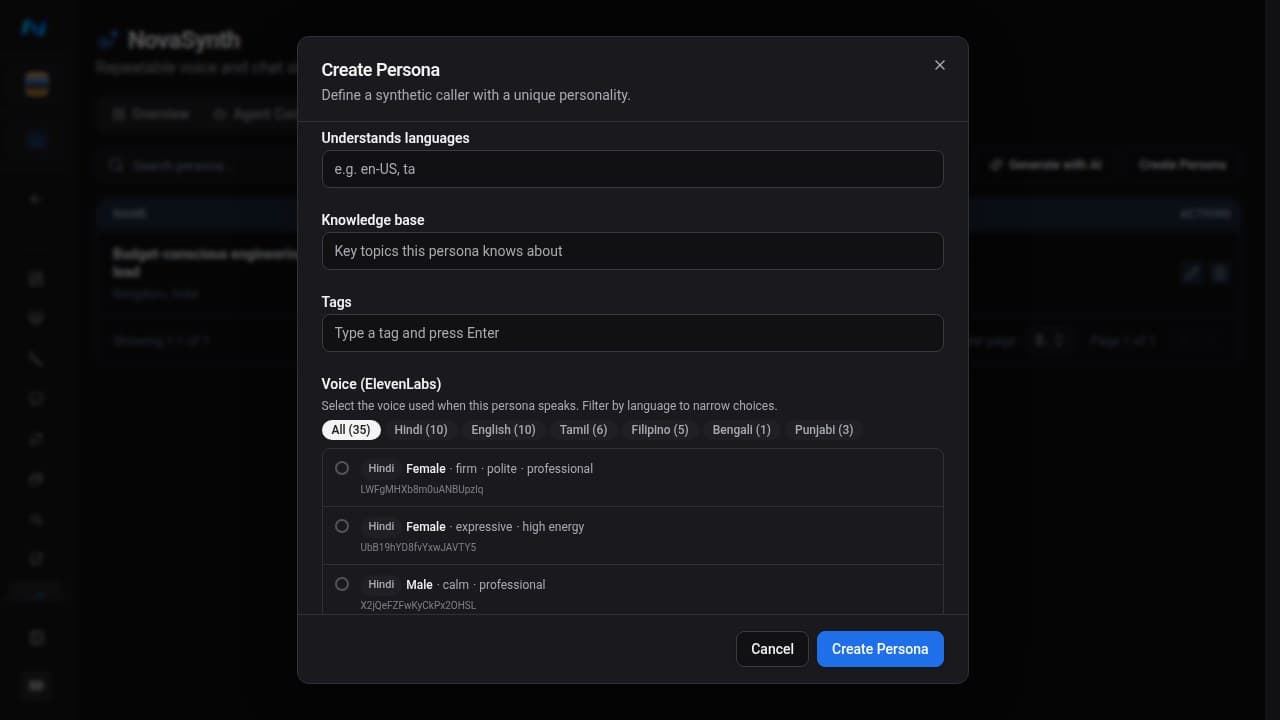Focus the Understands languages field
The height and width of the screenshot is (720, 1280).
(632, 169)
